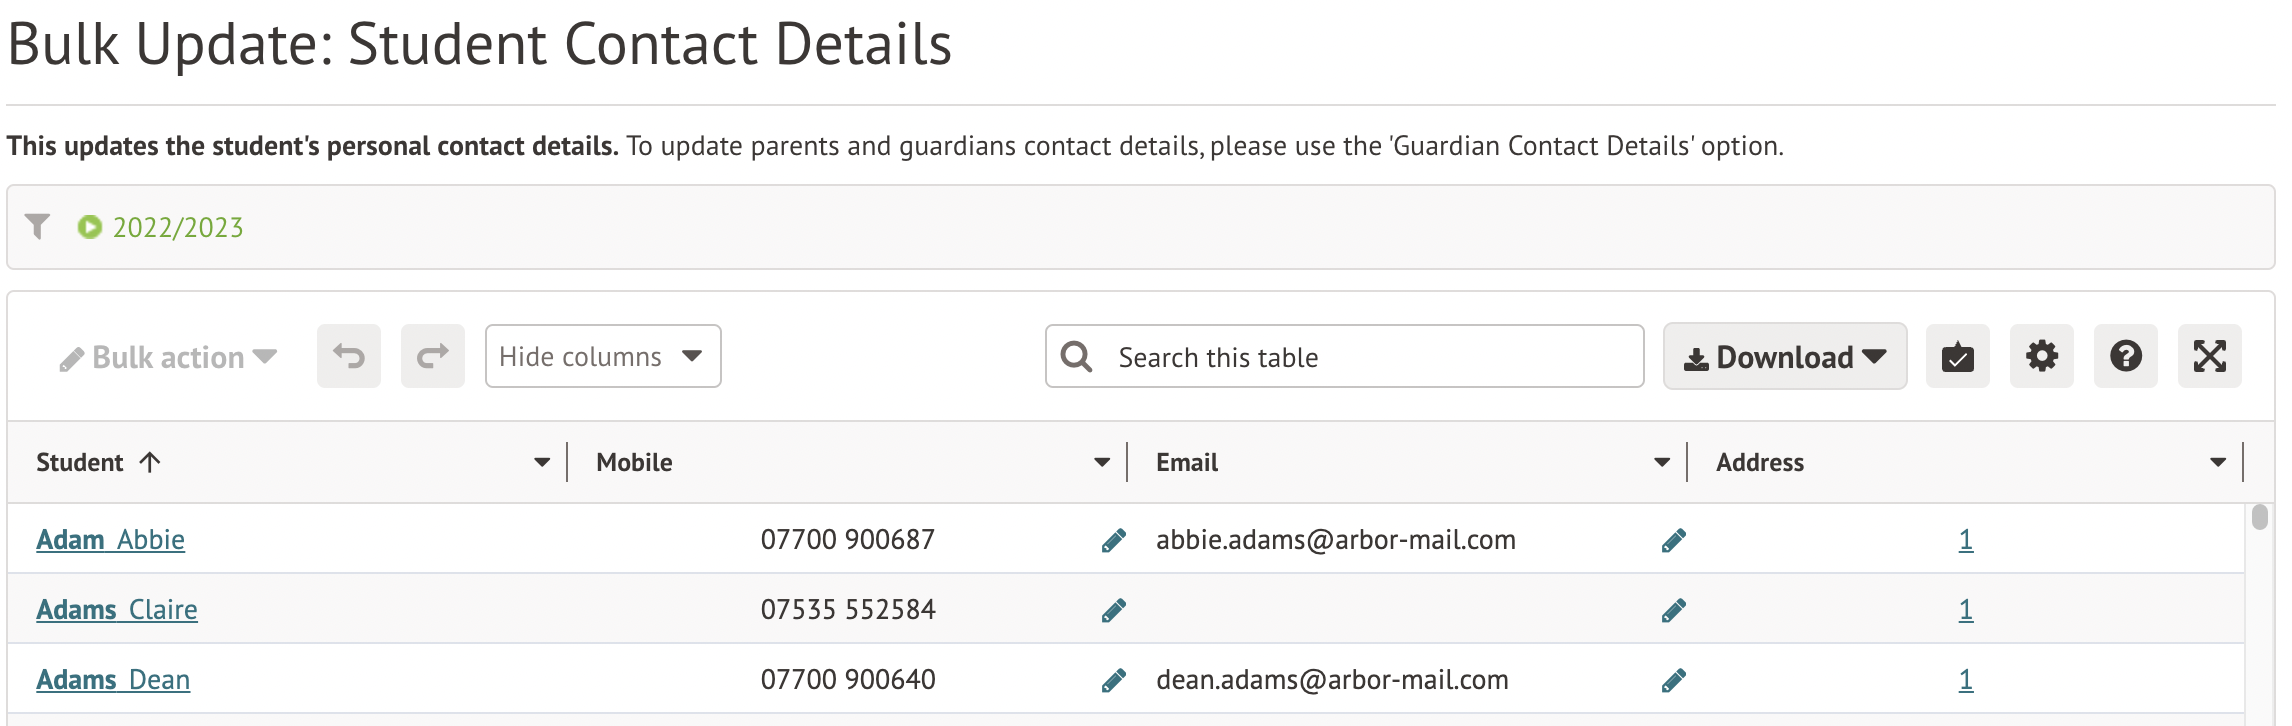Edit Adams Dean's mobile pencil icon
The height and width of the screenshot is (726, 2292).
point(1113,681)
